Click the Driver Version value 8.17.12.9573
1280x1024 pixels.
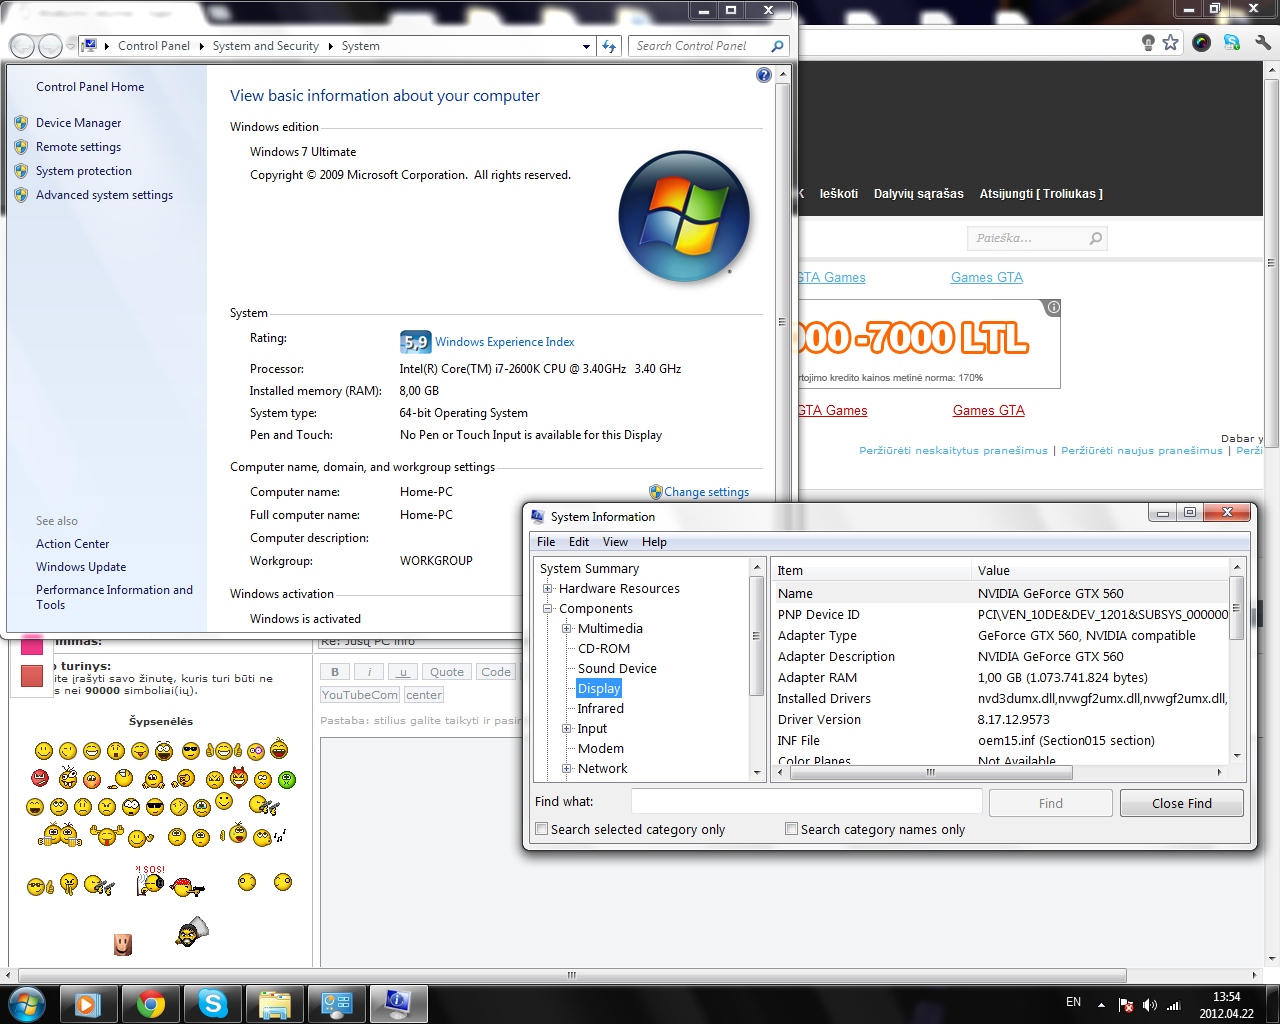tap(1014, 720)
